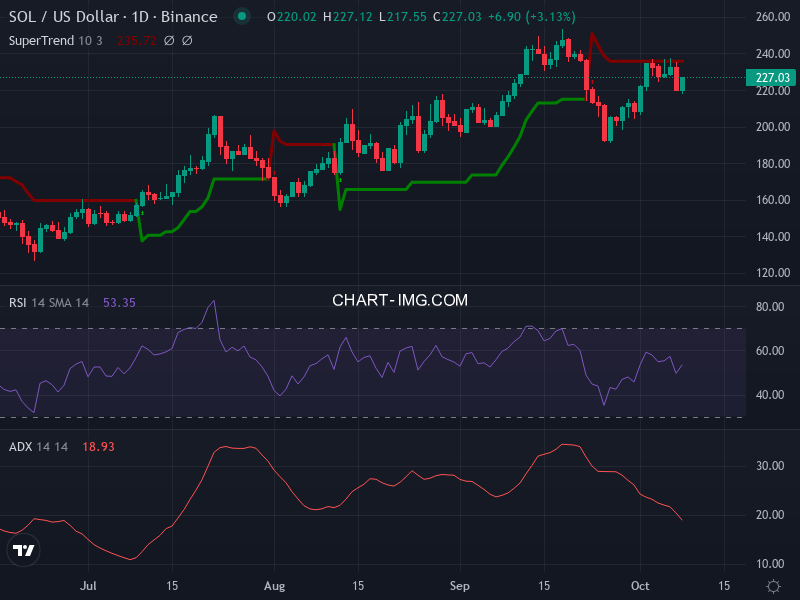
Task: Click the TradingView logo icon
Action: tap(24, 551)
